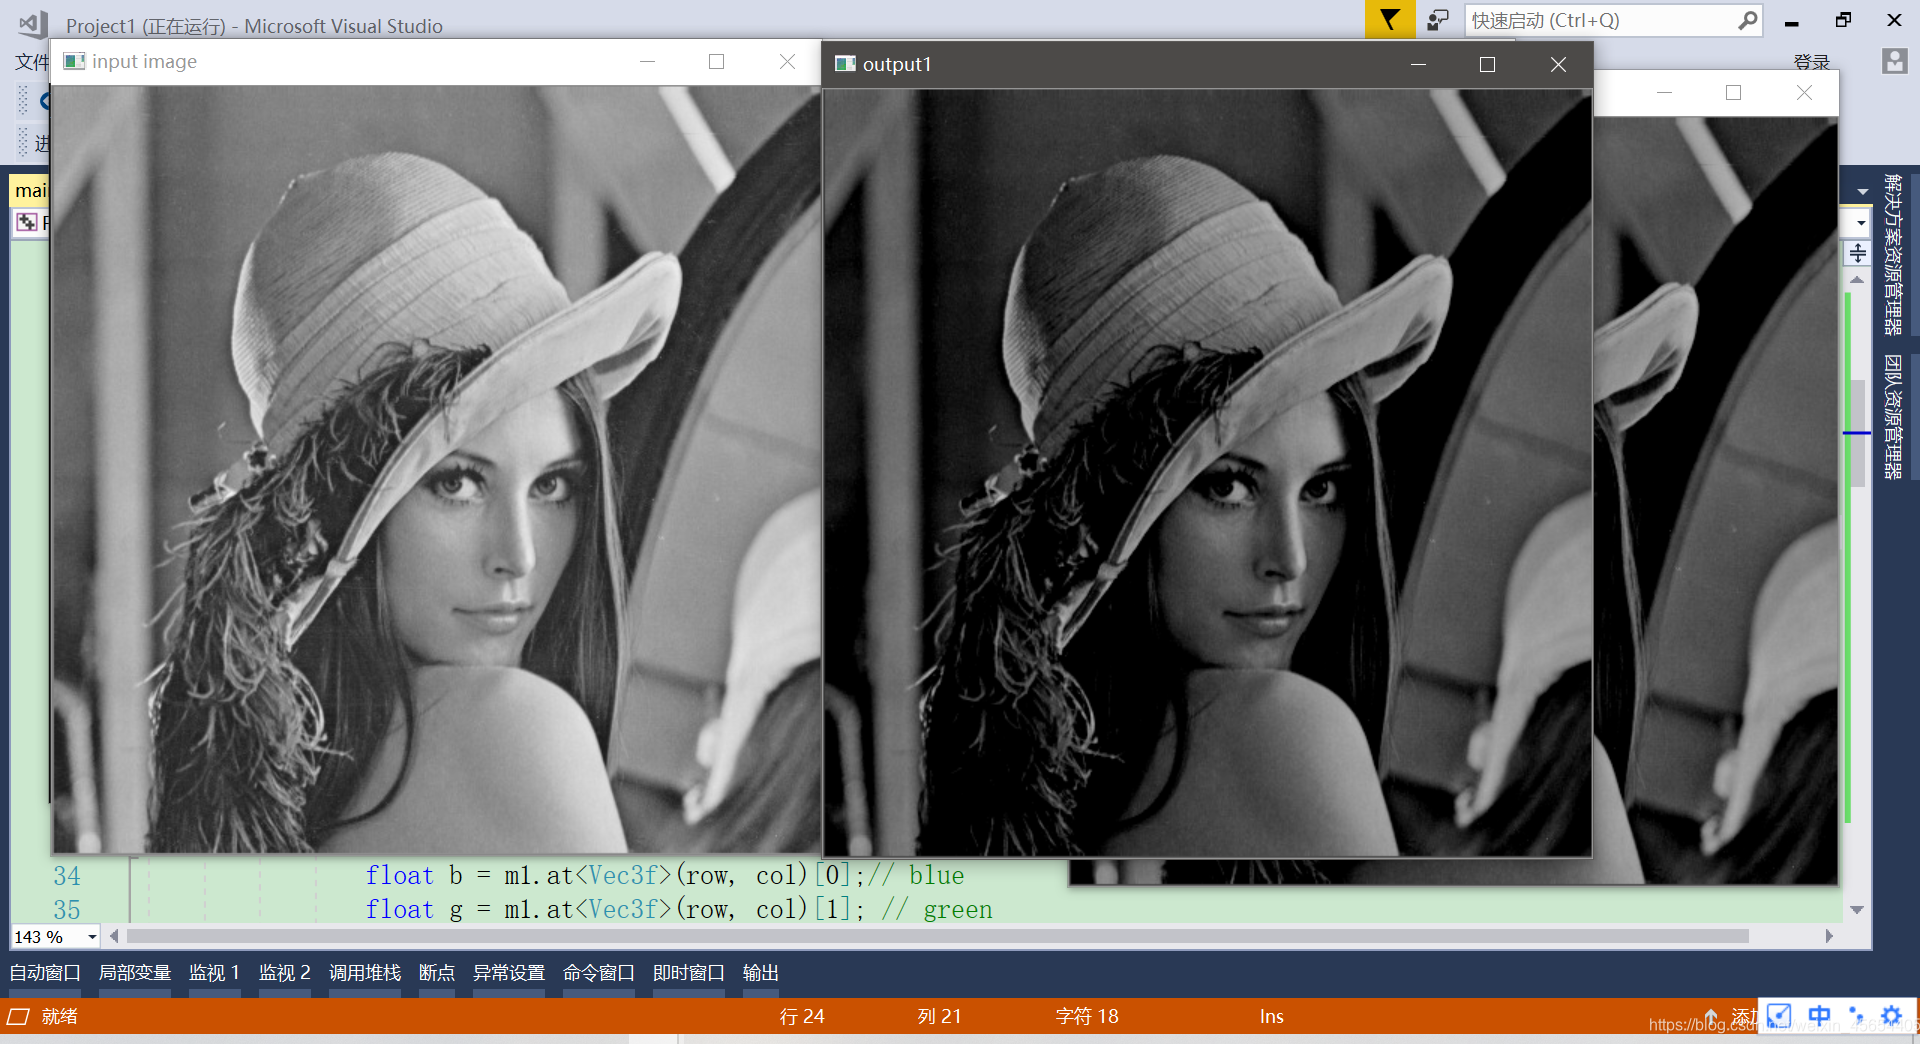Click the output1 window icon
Viewport: 1931px width, 1044px height.
[845, 64]
